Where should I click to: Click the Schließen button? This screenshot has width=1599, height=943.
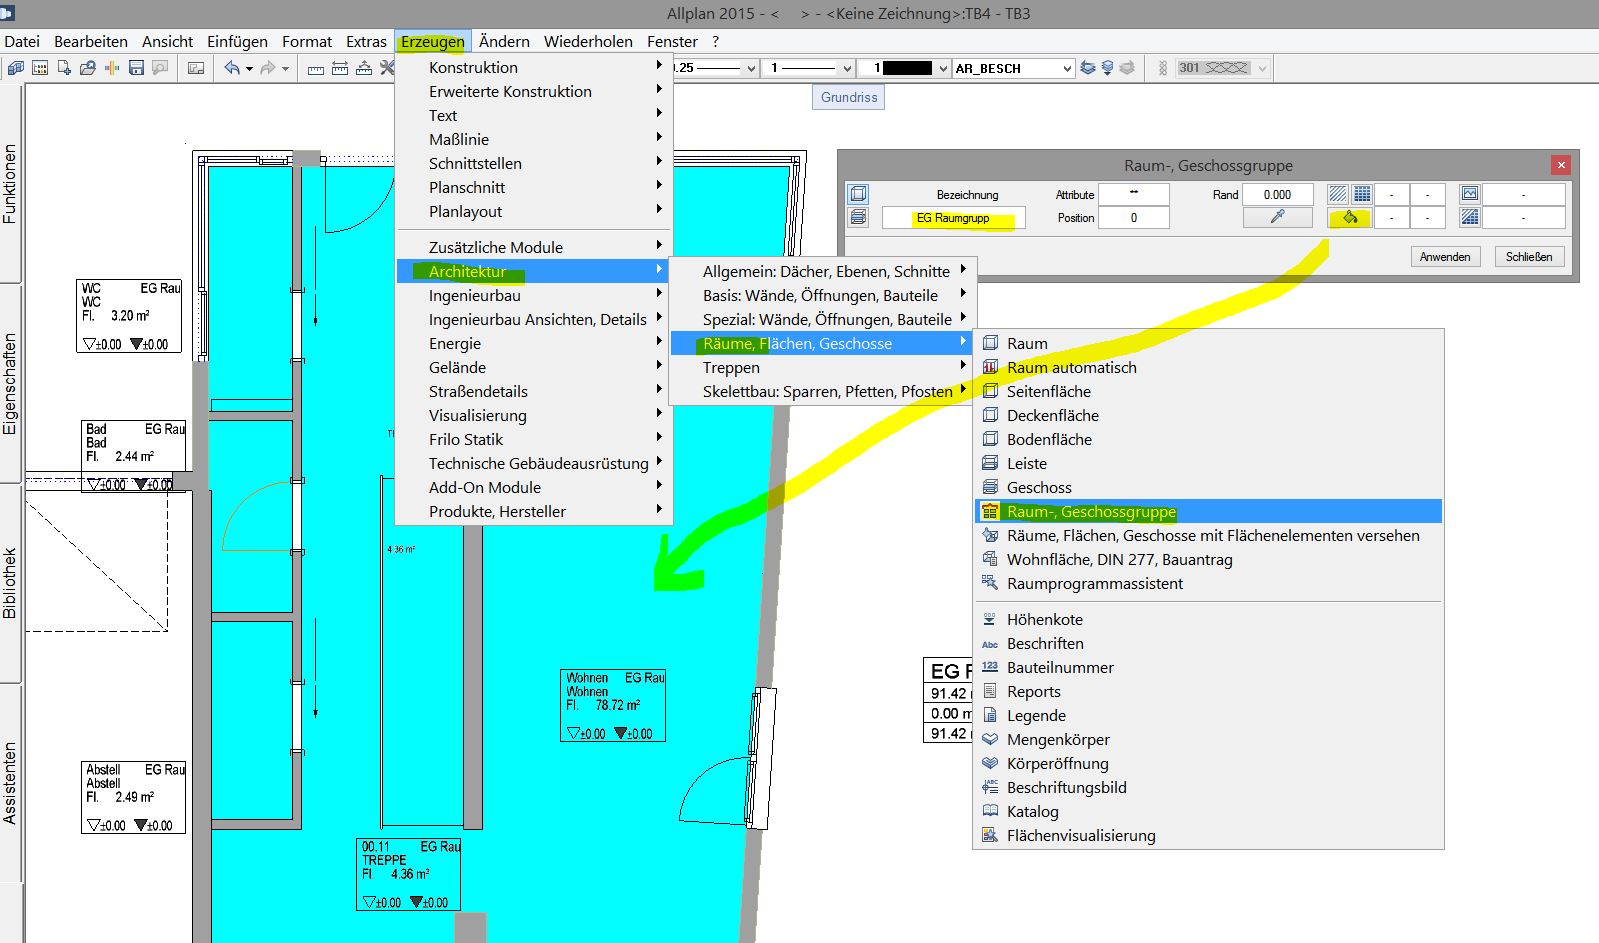point(1528,257)
